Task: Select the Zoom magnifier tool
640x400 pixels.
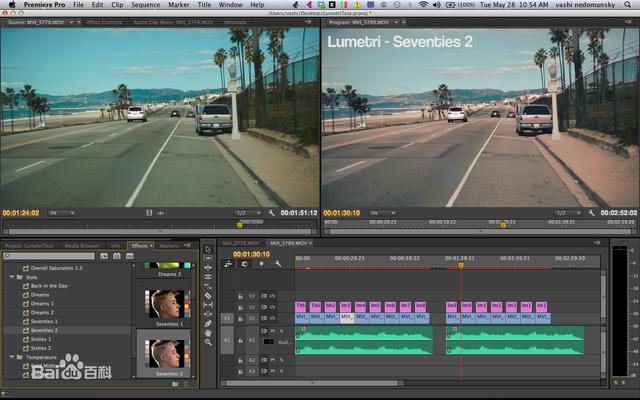Action: tap(208, 342)
